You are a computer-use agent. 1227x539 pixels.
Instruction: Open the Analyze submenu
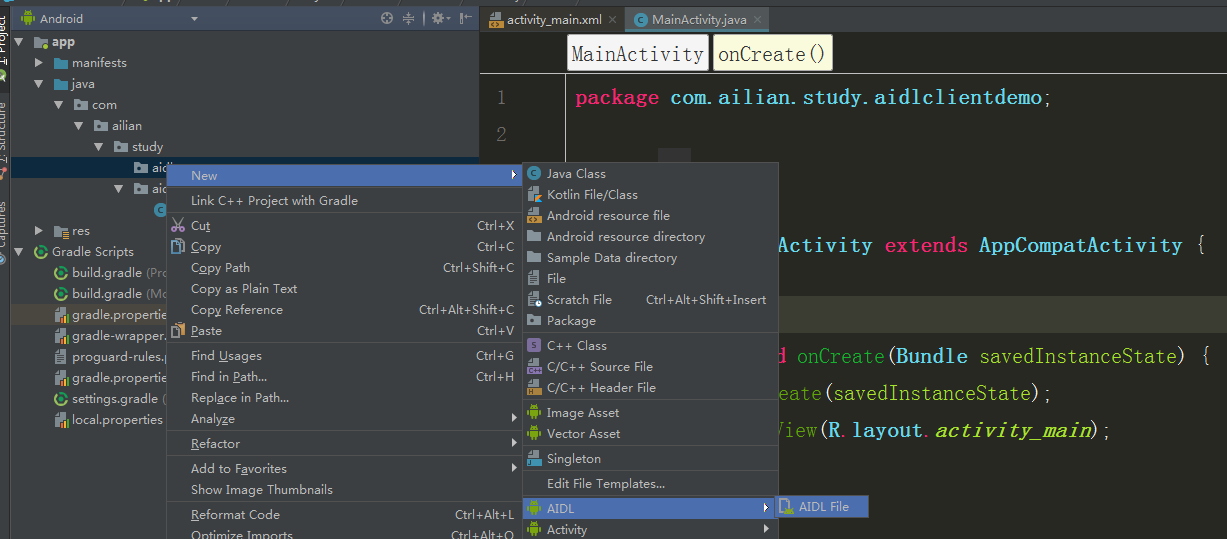click(345, 419)
